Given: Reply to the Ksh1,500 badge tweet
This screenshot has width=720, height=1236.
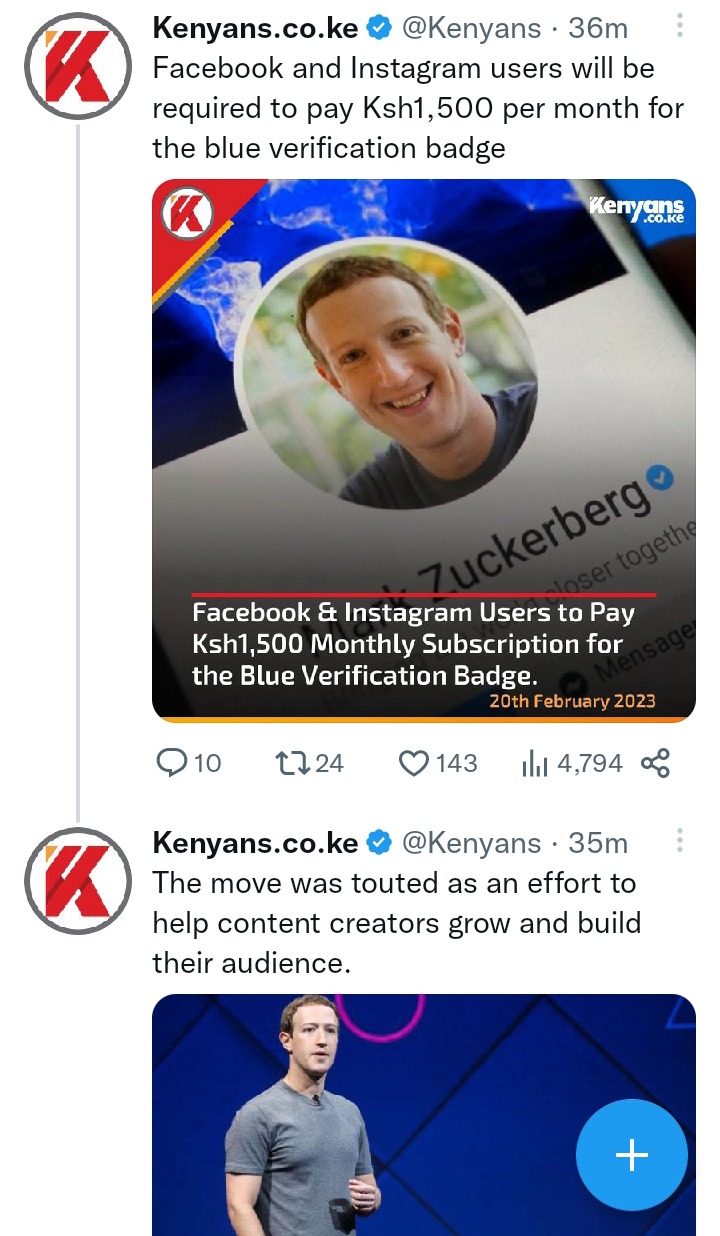Looking at the screenshot, I should pos(174,764).
